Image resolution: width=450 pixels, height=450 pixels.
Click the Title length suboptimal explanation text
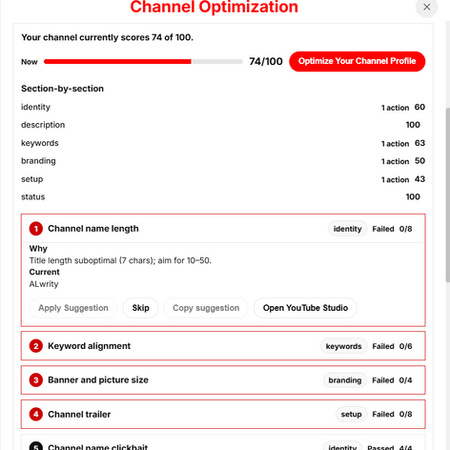coord(120,260)
